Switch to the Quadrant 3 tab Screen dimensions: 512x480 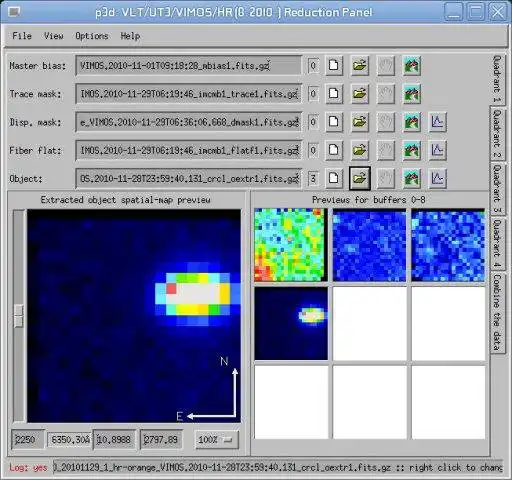point(497,189)
